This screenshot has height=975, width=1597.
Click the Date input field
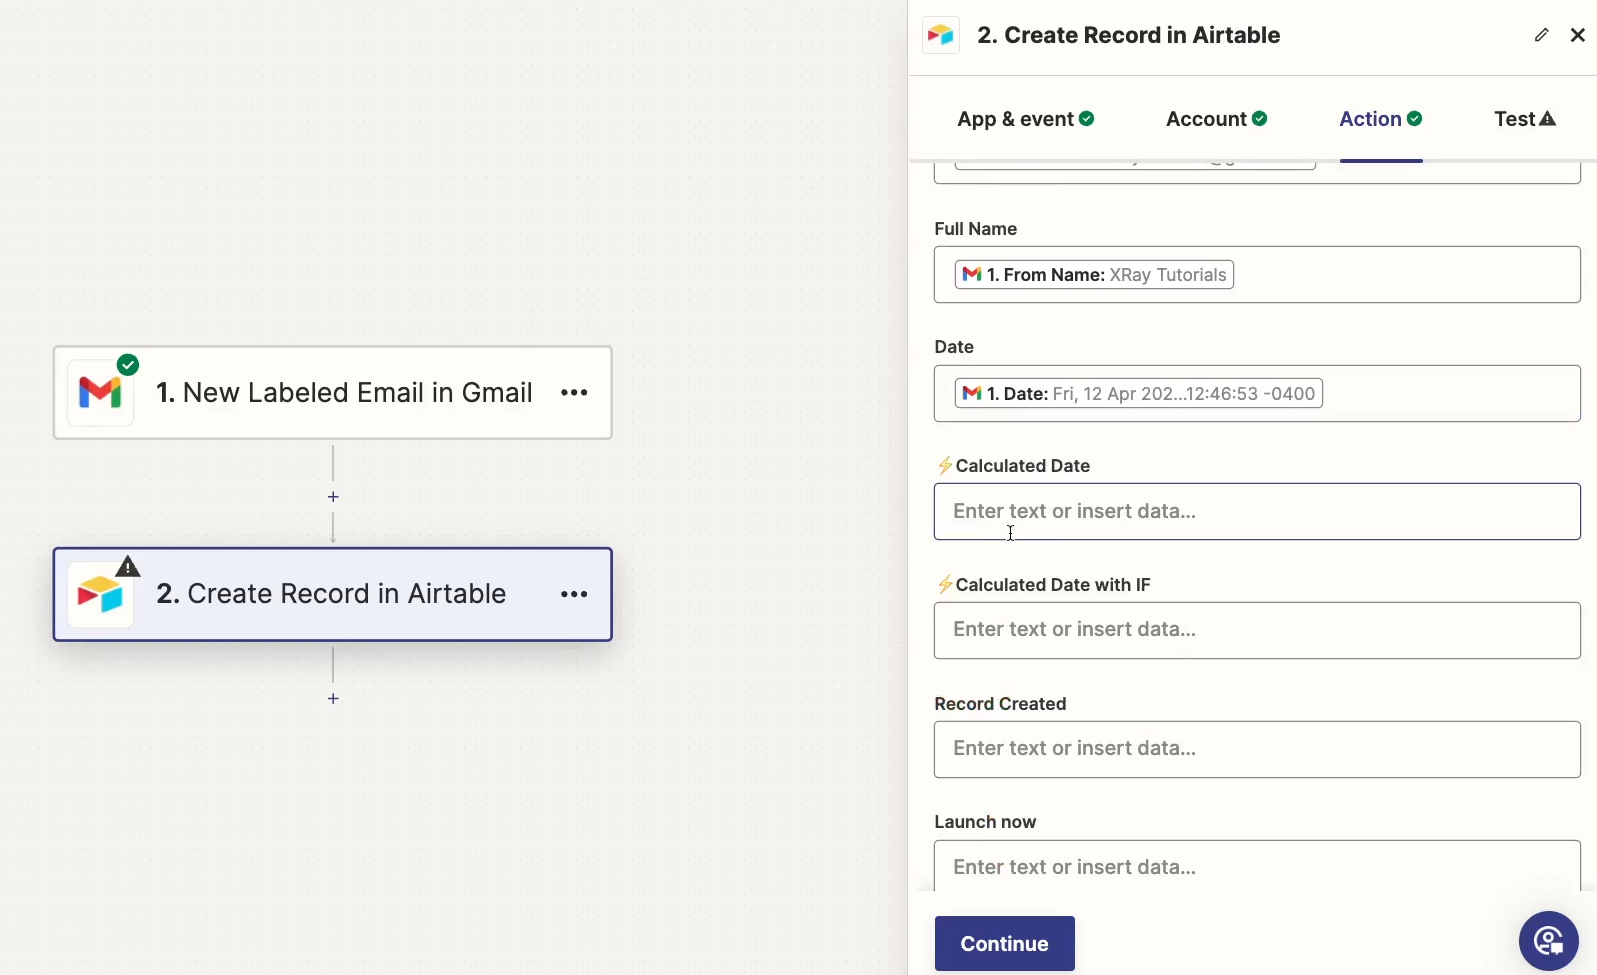1257,393
